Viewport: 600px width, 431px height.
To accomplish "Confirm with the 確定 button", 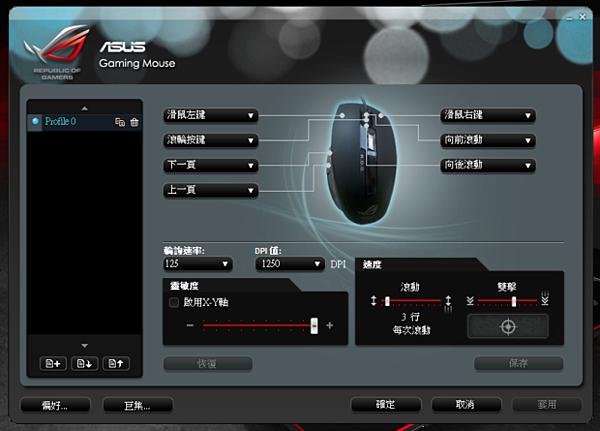I will click(386, 405).
